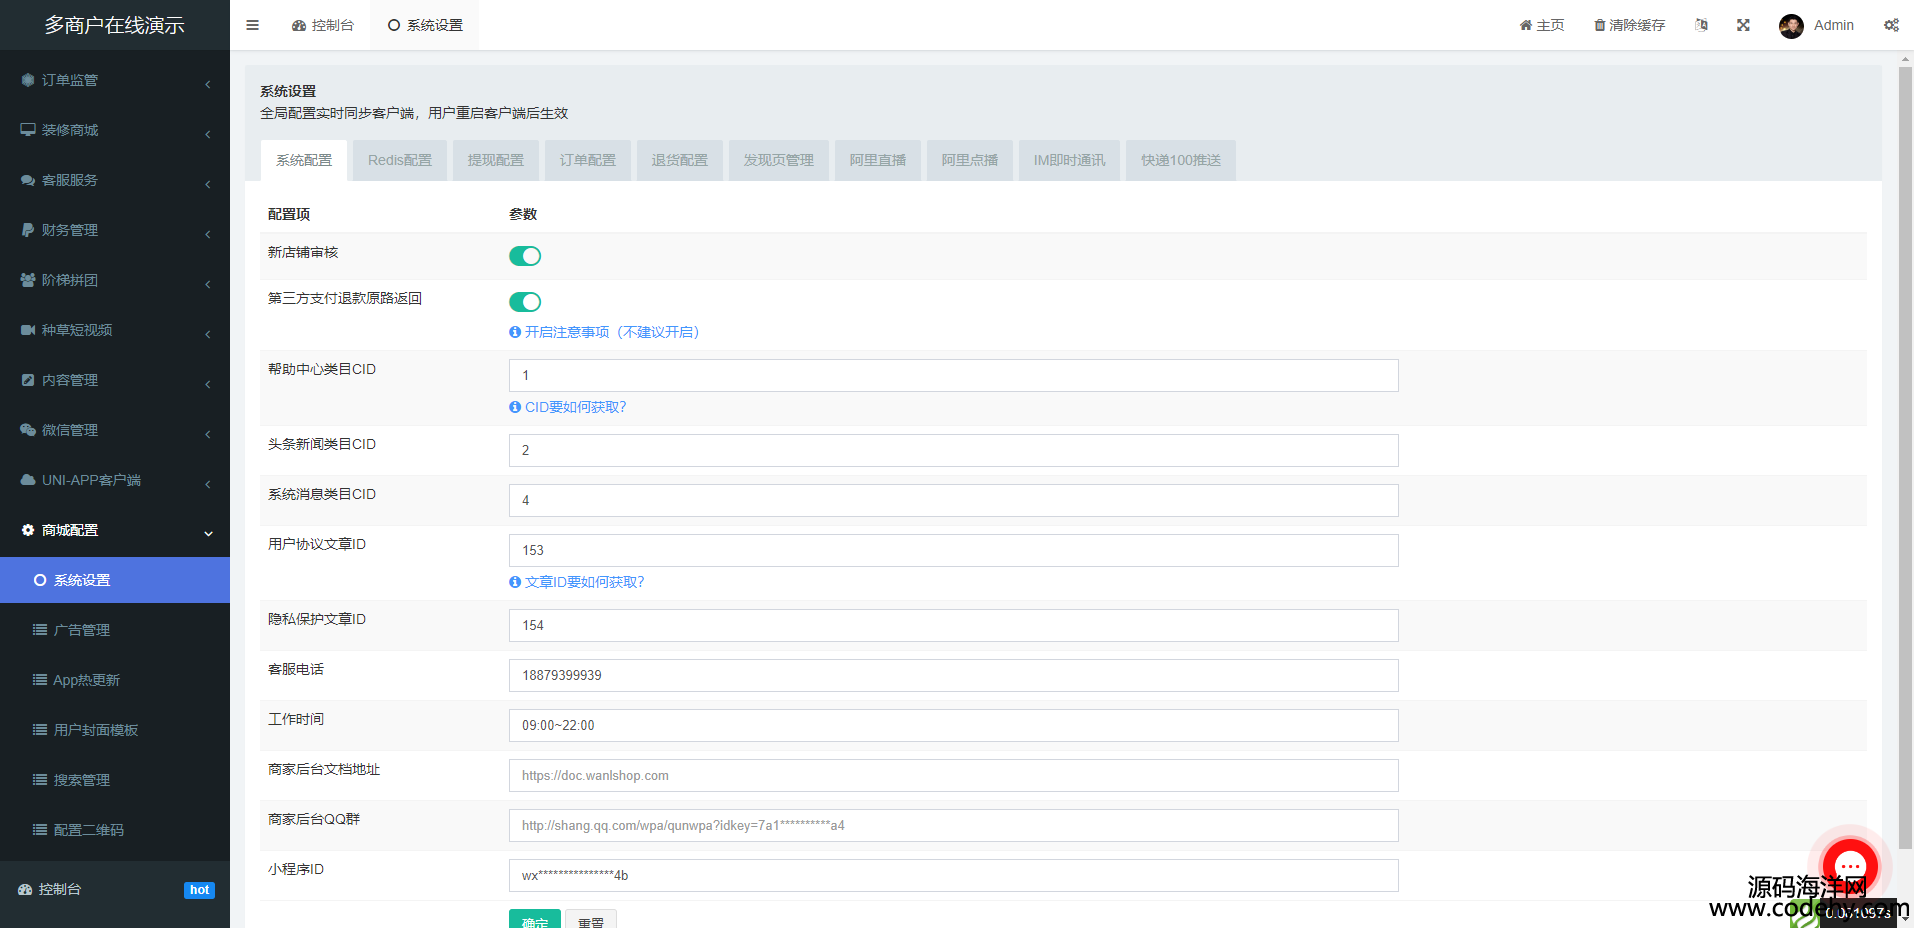
Task: Click the 财务管理 PayPal icon
Action: click(28, 230)
